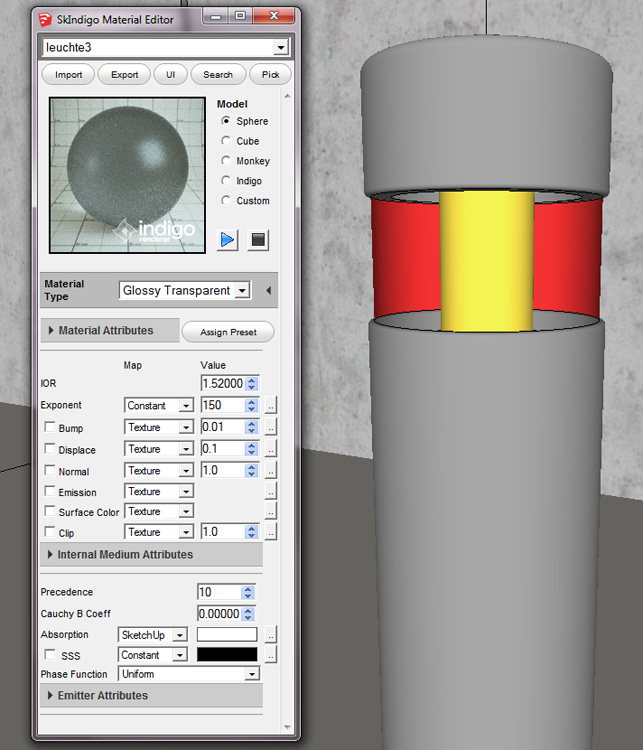The image size is (643, 750).
Task: Select the Monkey preview model
Action: 227,161
